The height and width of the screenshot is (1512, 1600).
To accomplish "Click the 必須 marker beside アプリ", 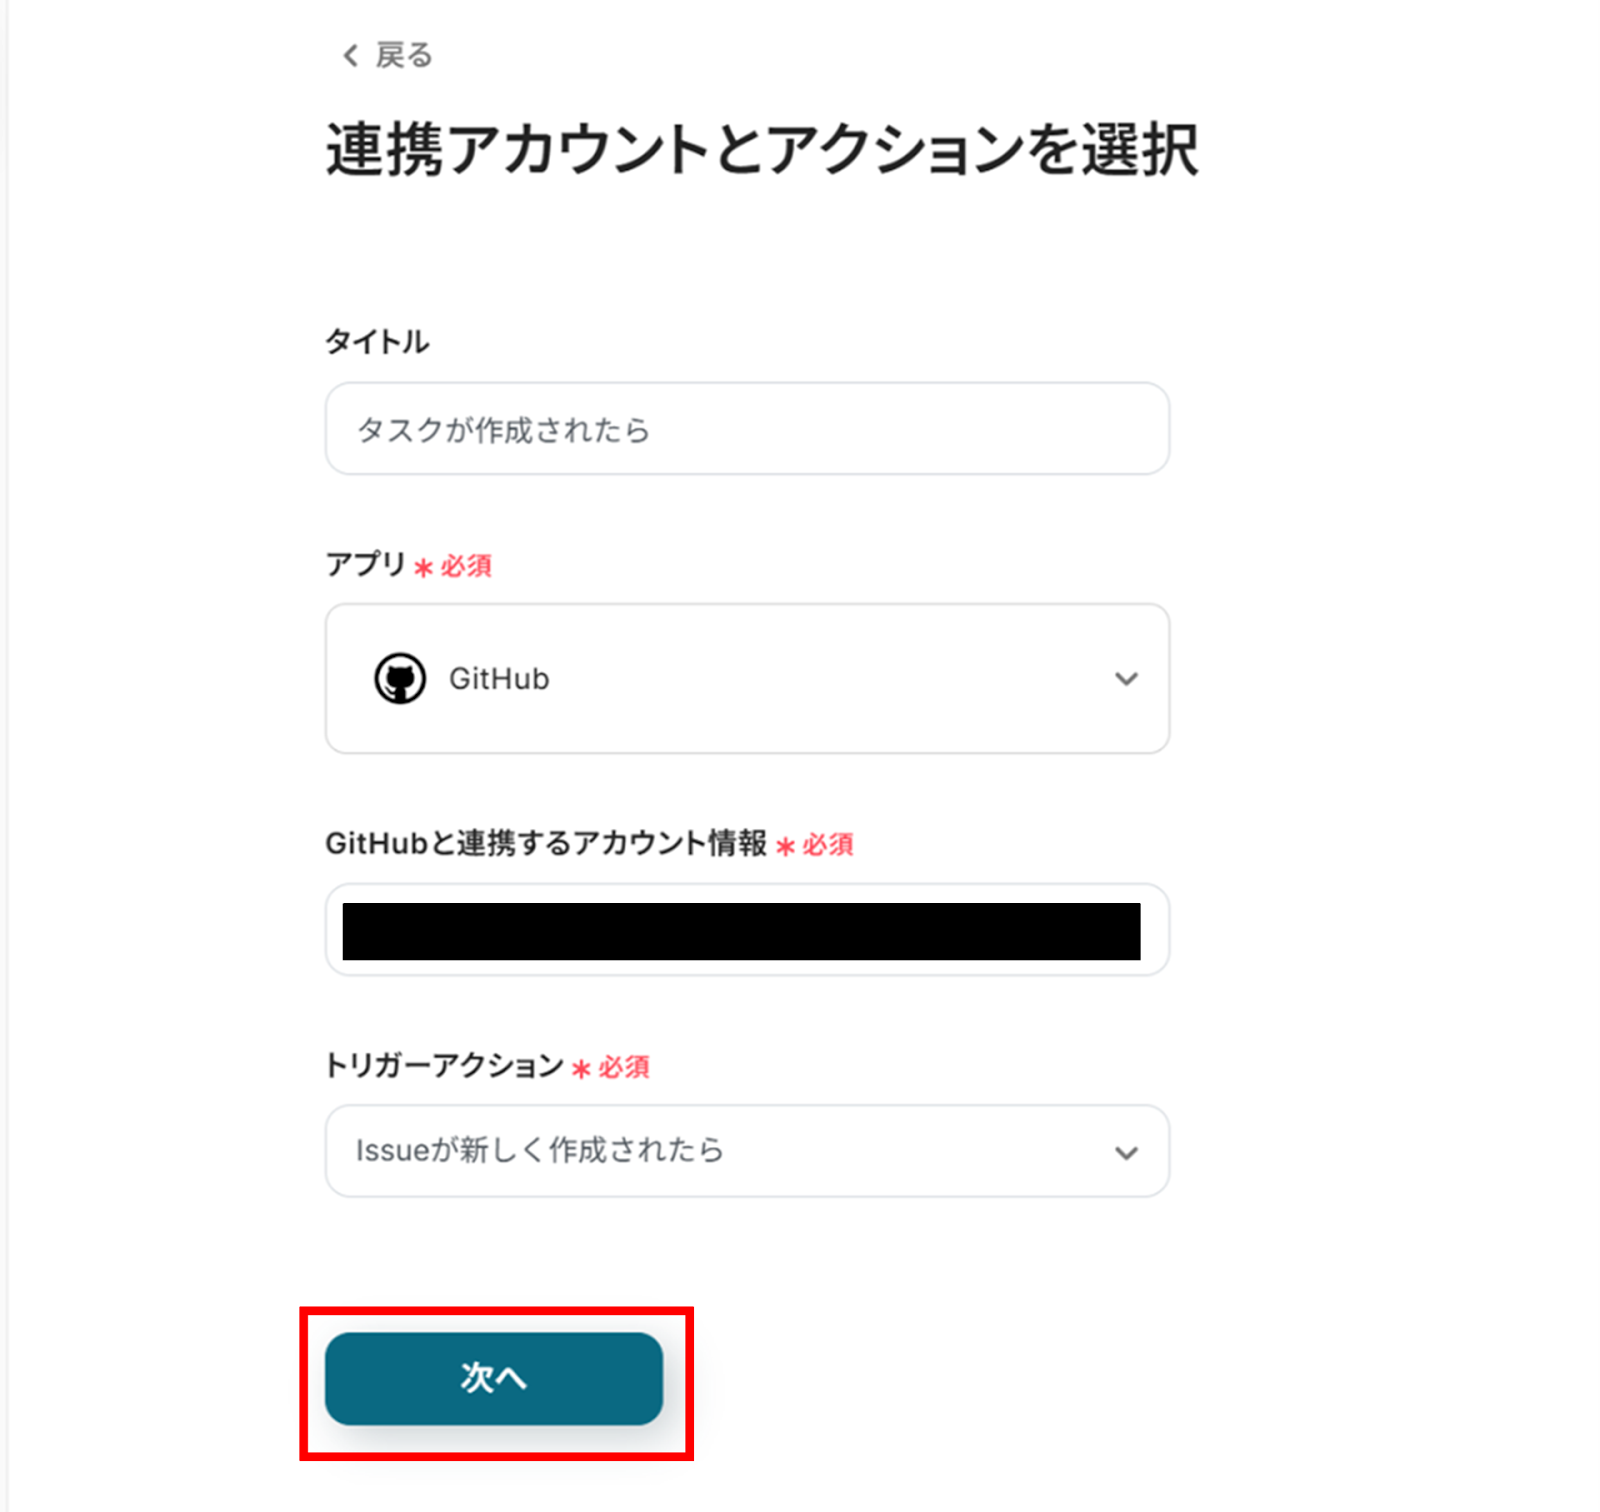I will pyautogui.click(x=466, y=567).
